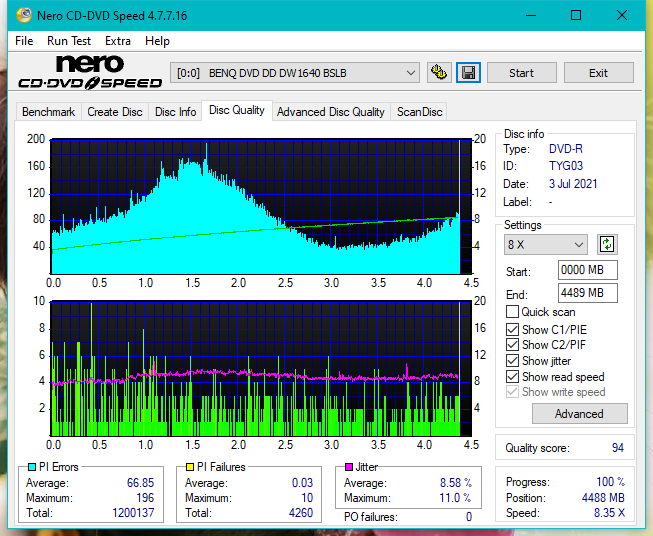
Task: Click the disc ID TYG03 text
Action: pyautogui.click(x=566, y=166)
